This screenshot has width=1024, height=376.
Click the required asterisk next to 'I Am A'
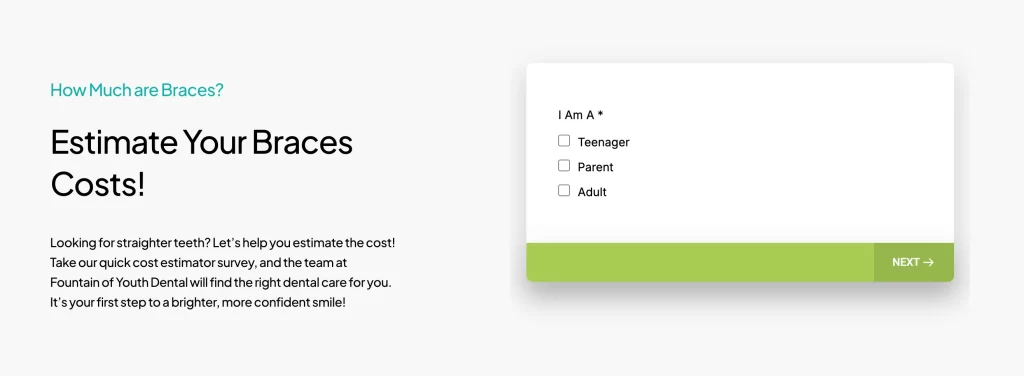click(x=600, y=114)
